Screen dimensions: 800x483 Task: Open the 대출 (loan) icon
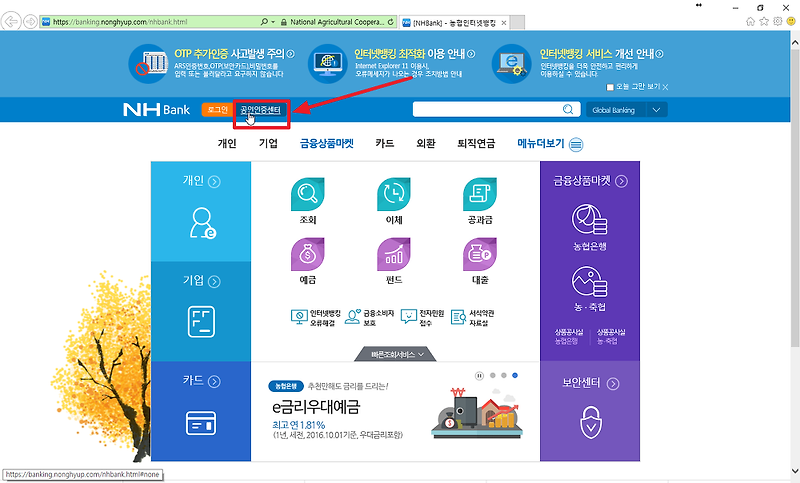(480, 254)
